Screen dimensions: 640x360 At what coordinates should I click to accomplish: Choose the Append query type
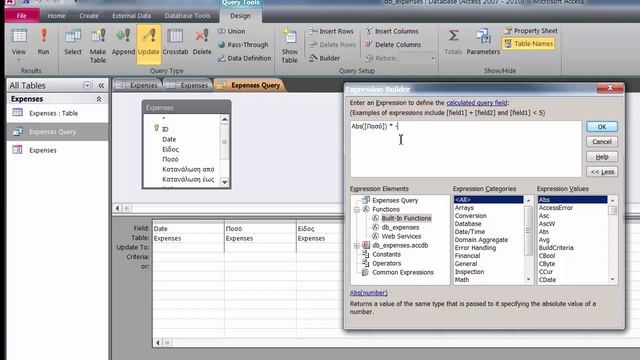coord(123,42)
